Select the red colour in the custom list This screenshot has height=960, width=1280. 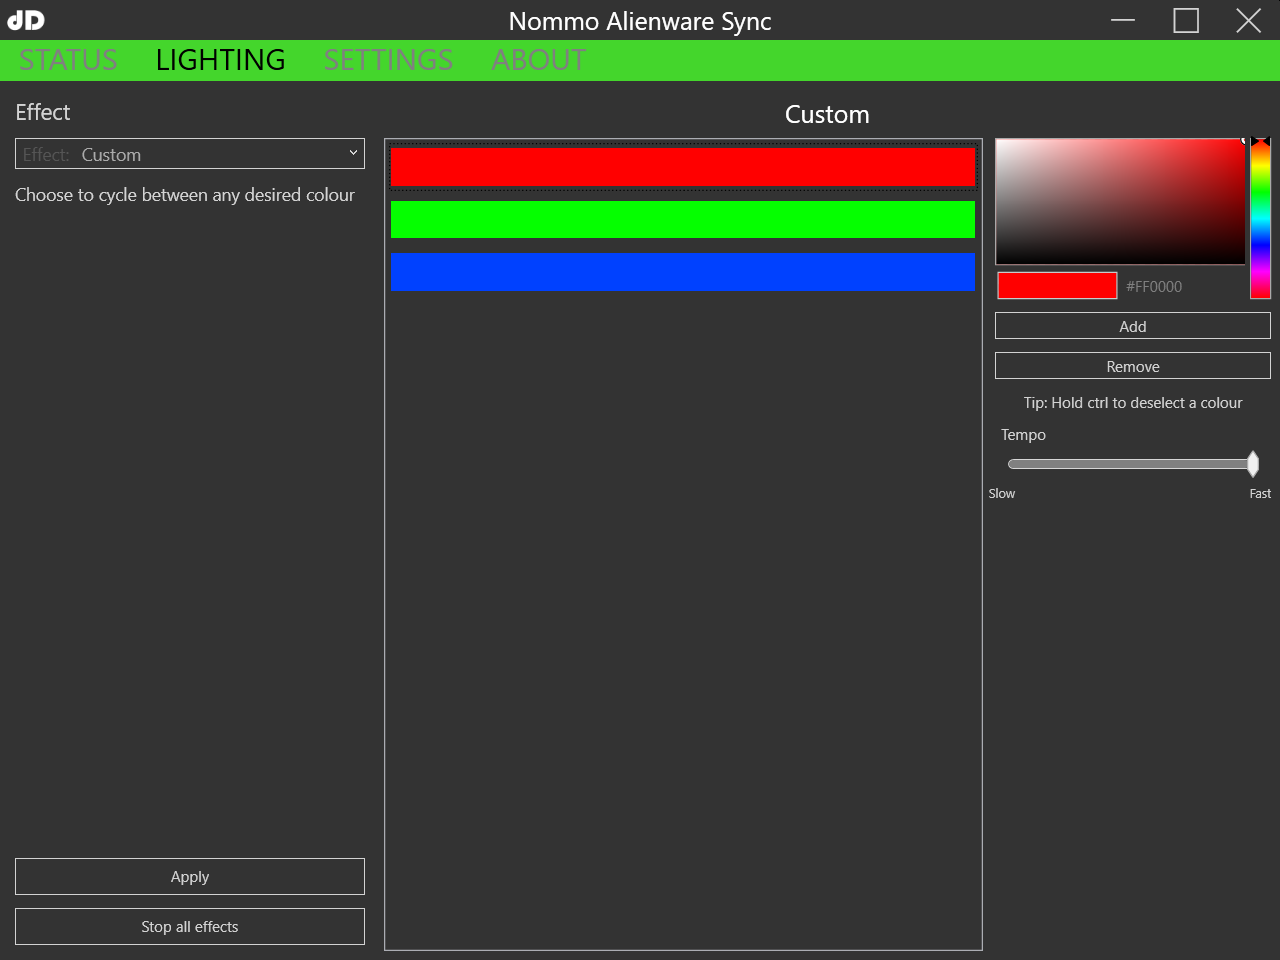683,166
